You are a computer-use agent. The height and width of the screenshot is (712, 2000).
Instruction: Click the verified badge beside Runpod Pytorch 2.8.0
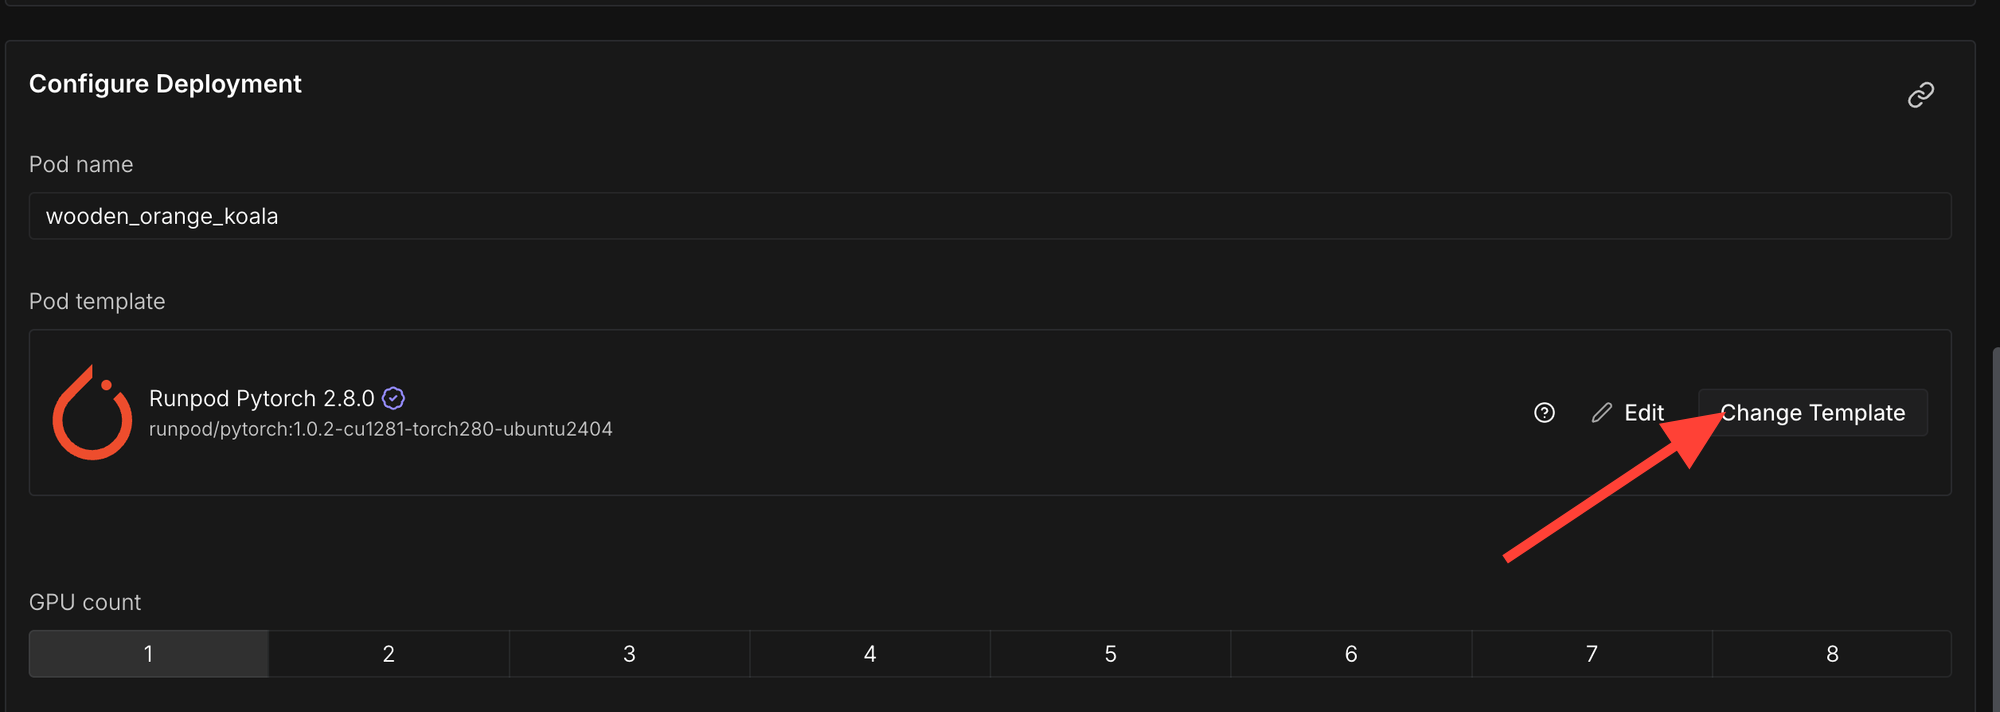(x=394, y=398)
